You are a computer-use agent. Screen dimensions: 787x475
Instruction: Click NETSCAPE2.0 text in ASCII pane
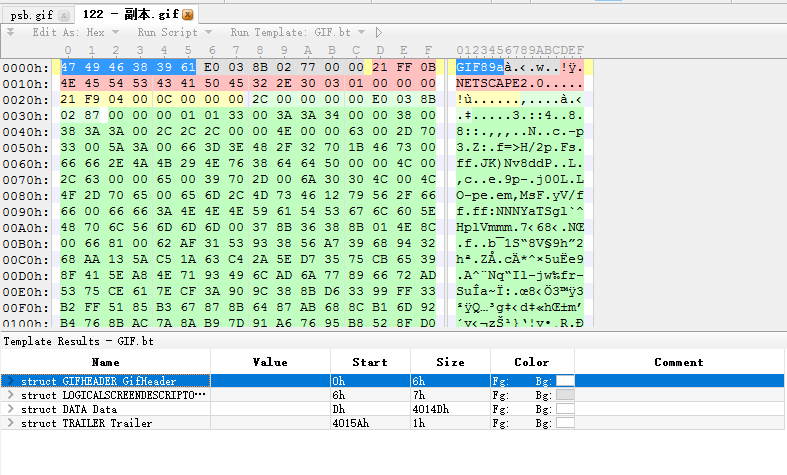point(499,83)
